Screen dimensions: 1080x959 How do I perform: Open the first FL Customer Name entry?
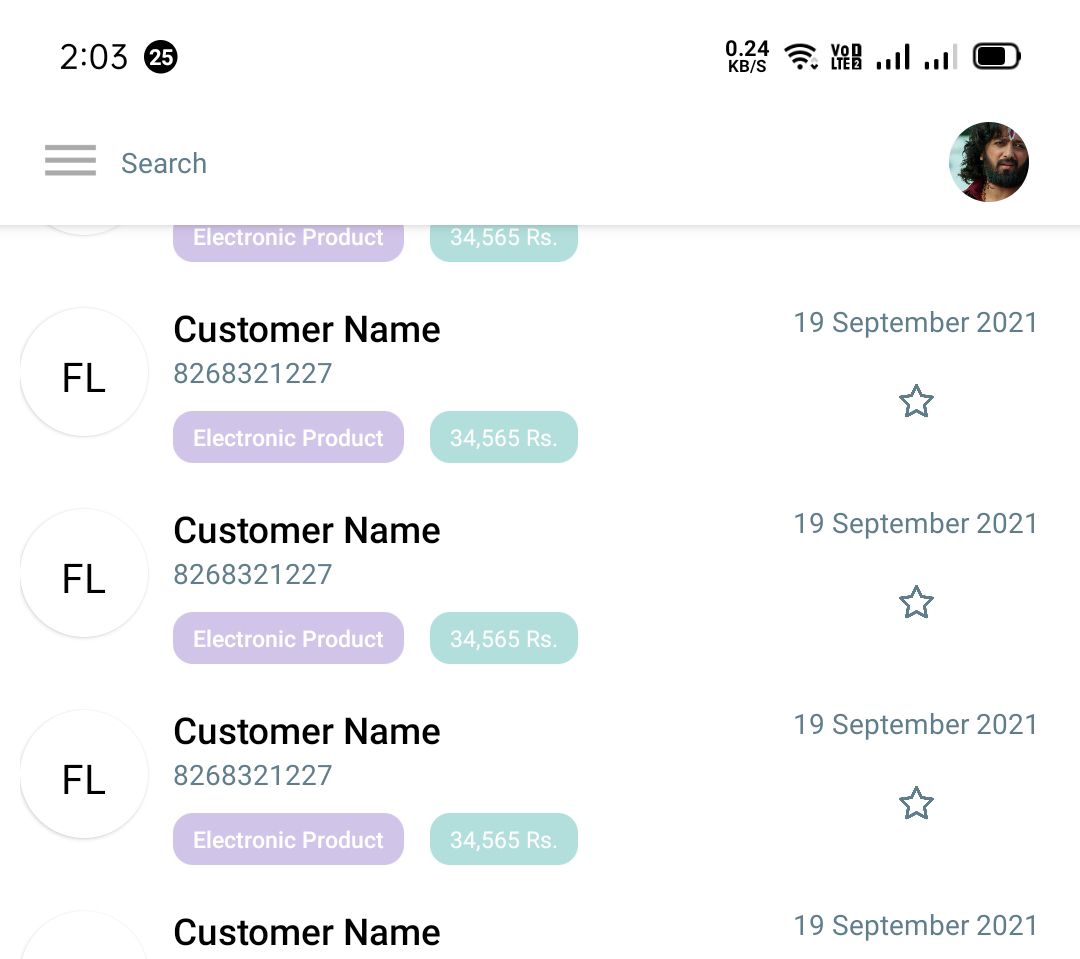(x=307, y=330)
